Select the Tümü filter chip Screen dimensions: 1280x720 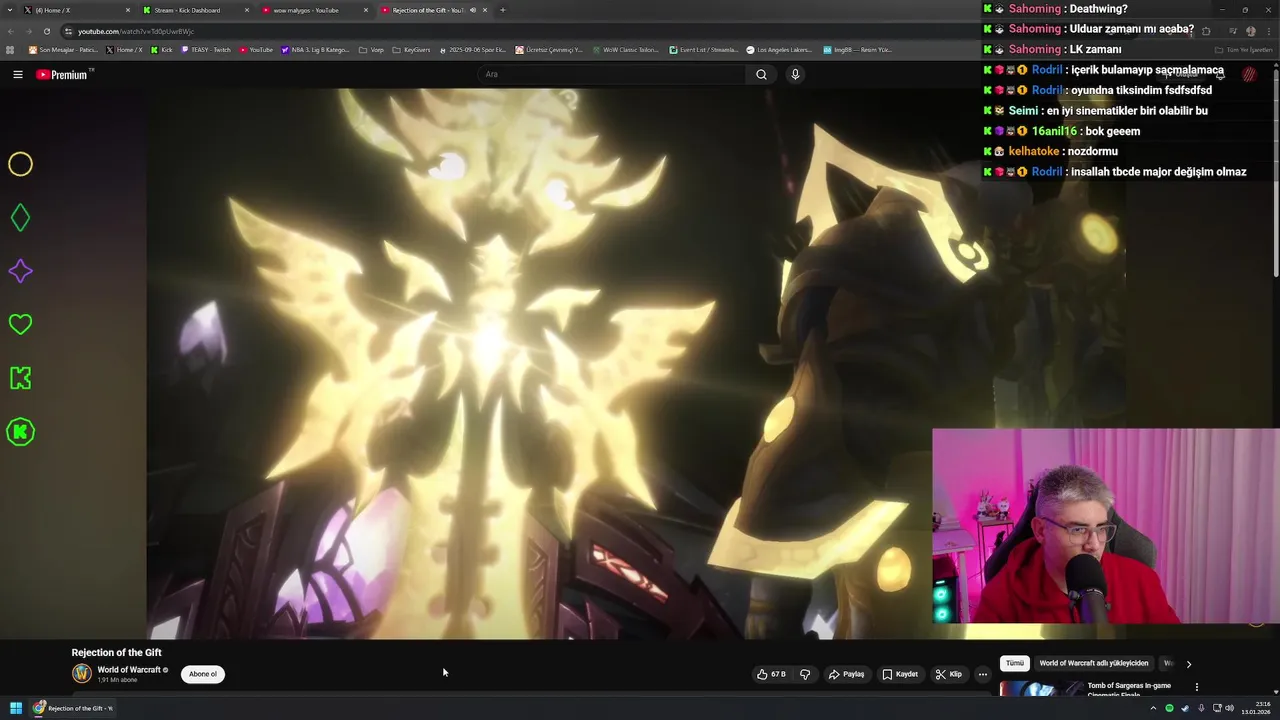[1015, 663]
